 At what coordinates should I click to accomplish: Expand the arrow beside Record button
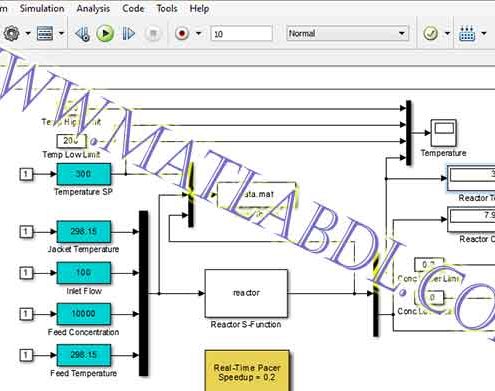tap(198, 33)
